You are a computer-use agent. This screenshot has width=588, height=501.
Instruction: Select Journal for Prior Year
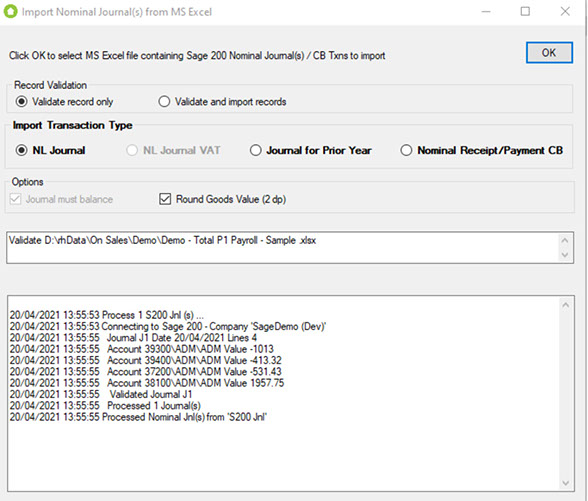[256, 150]
